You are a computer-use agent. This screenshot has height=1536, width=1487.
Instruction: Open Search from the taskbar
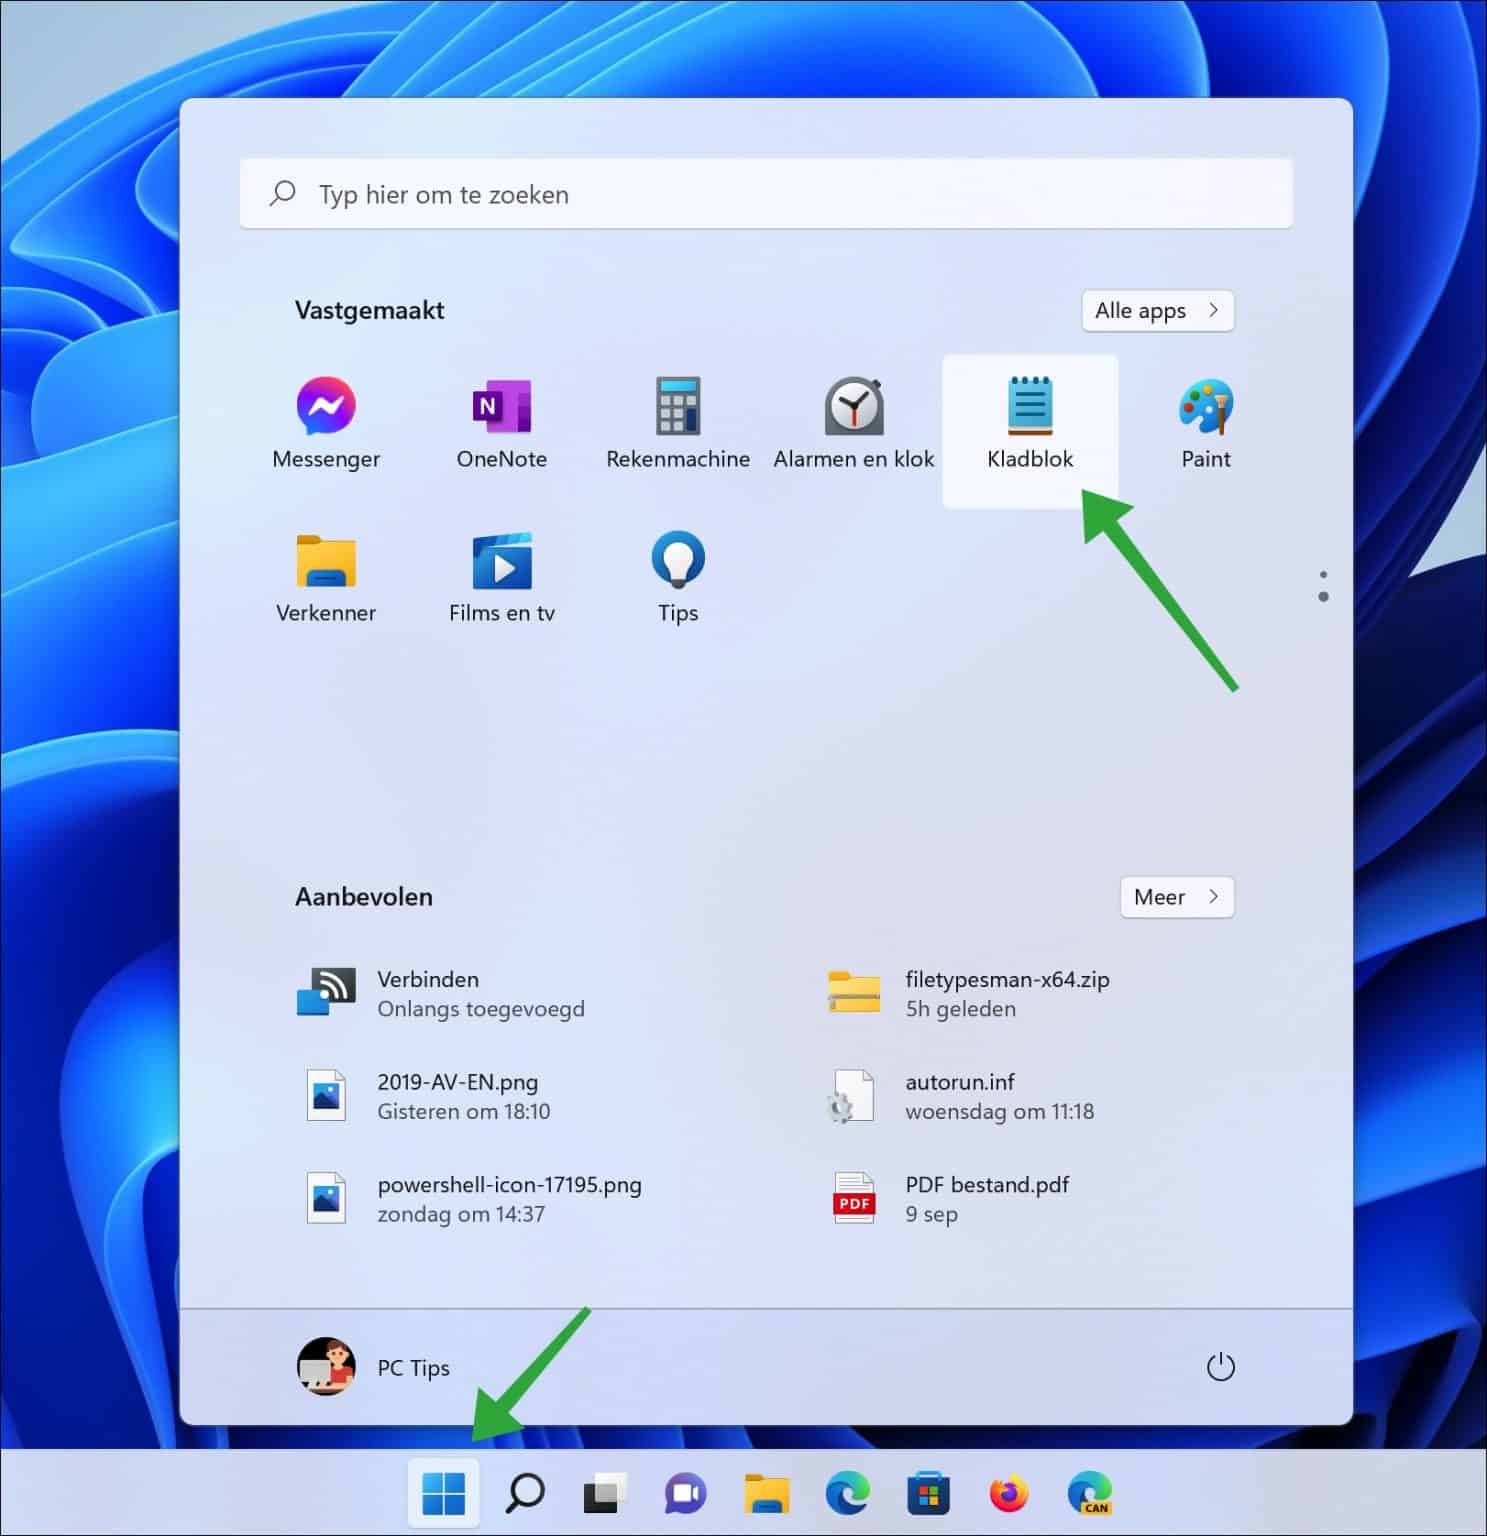point(525,1494)
